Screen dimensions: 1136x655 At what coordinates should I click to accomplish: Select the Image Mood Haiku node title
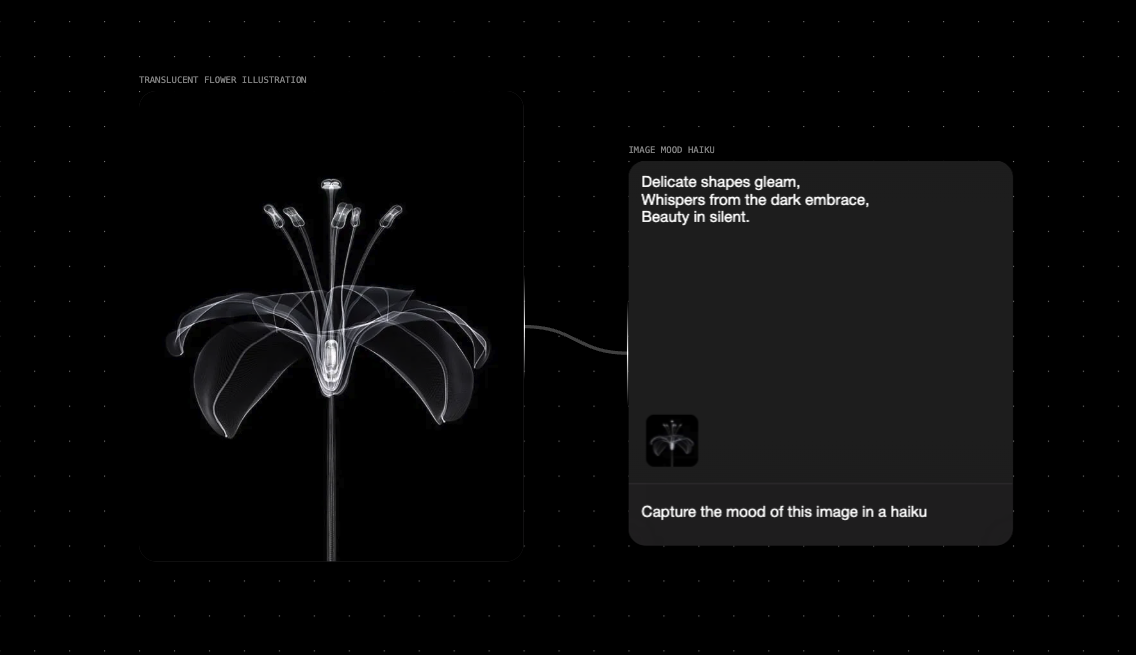(671, 150)
